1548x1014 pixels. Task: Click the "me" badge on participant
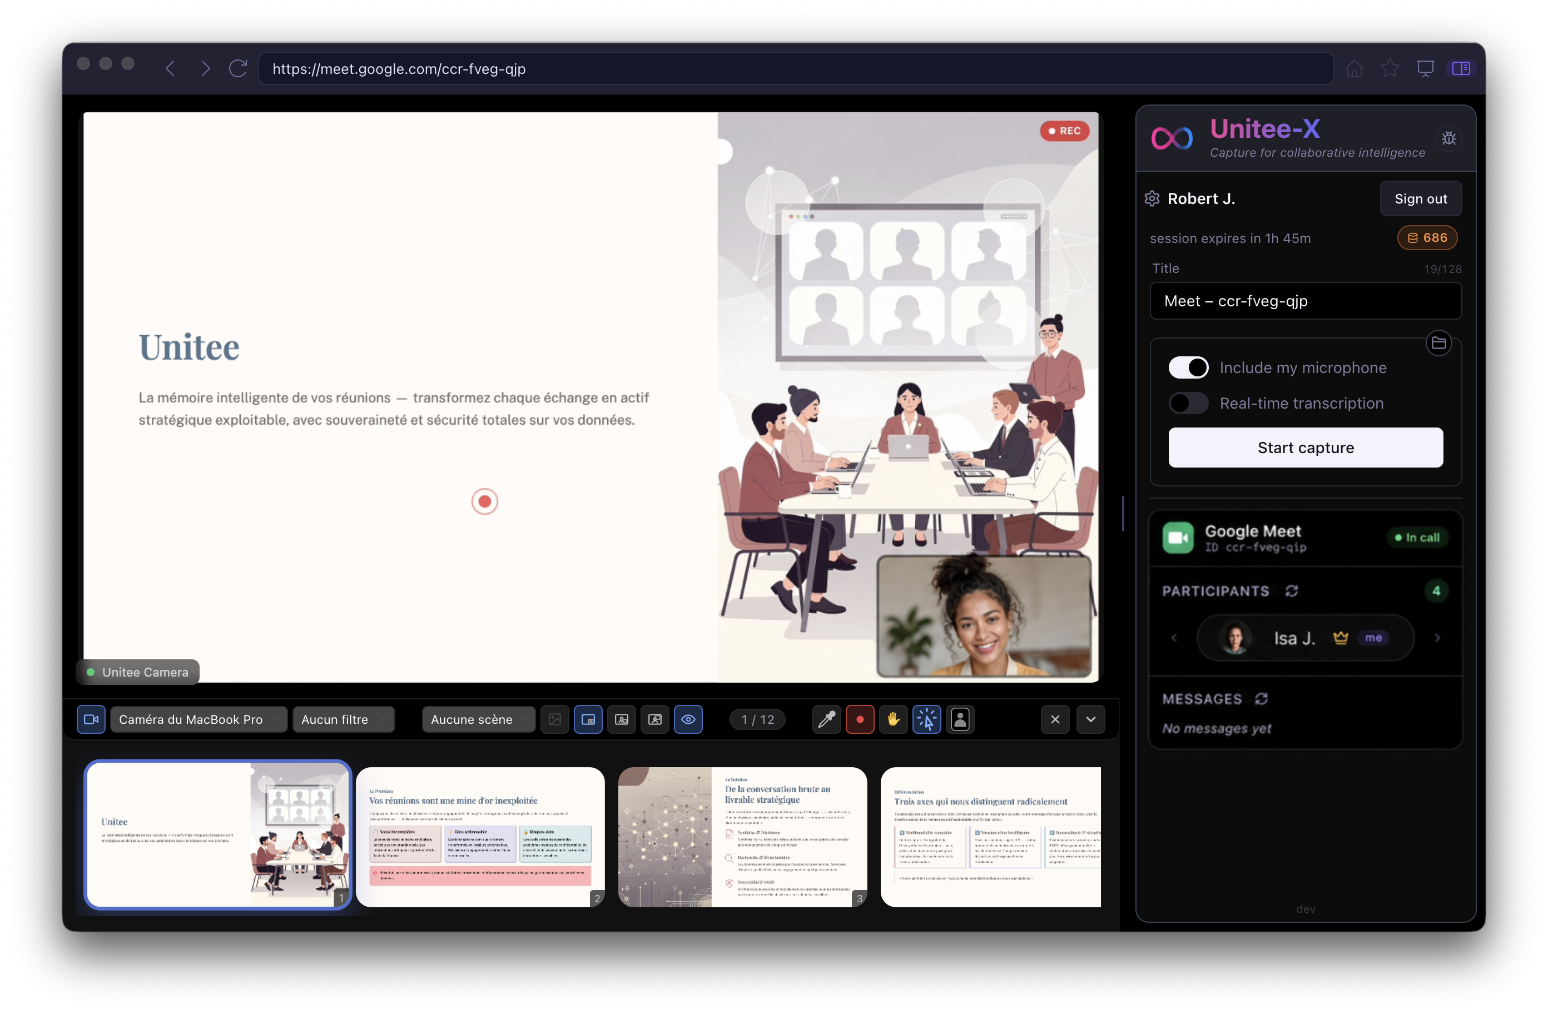point(1374,638)
